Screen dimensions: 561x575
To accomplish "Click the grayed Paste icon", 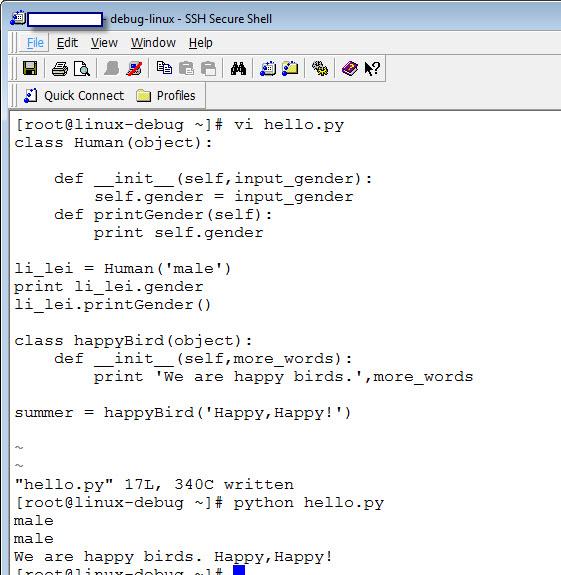I will (x=186, y=69).
